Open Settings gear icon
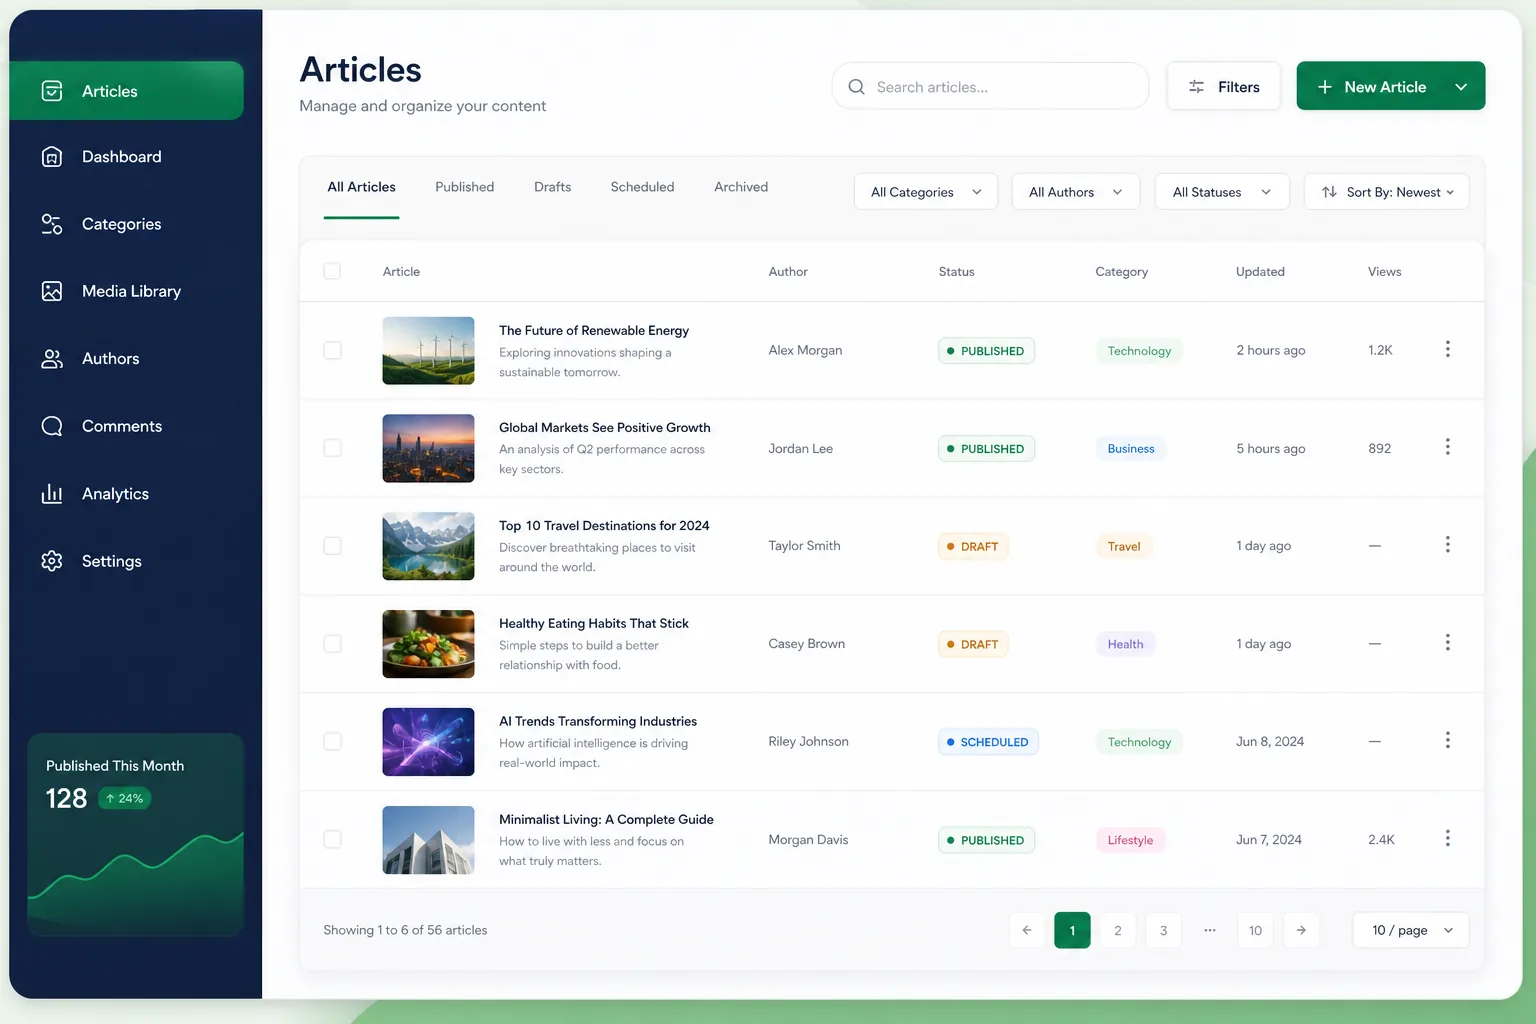This screenshot has width=1536, height=1024. (52, 561)
